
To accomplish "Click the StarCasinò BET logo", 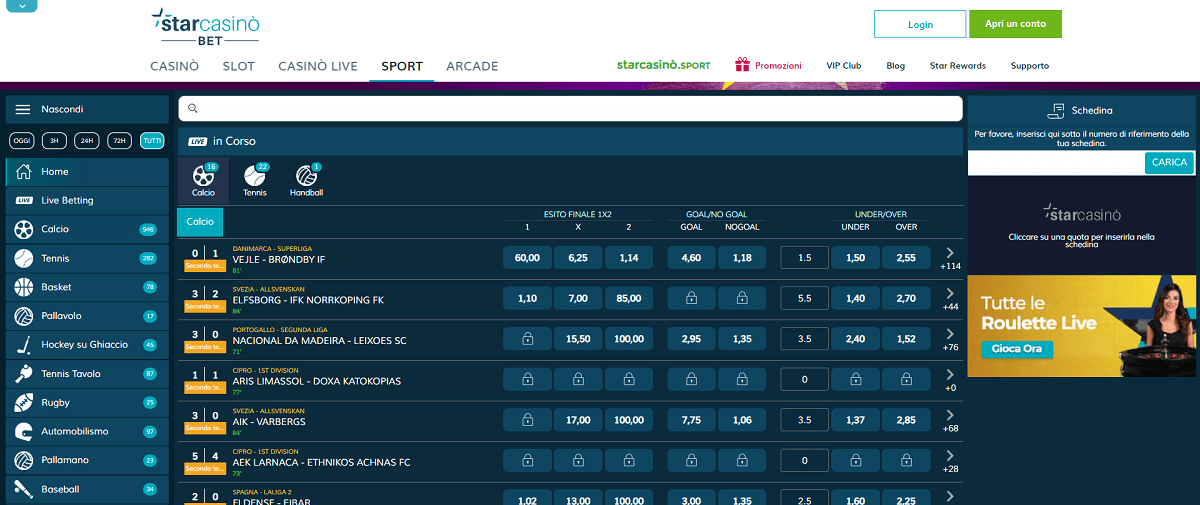I will point(205,27).
